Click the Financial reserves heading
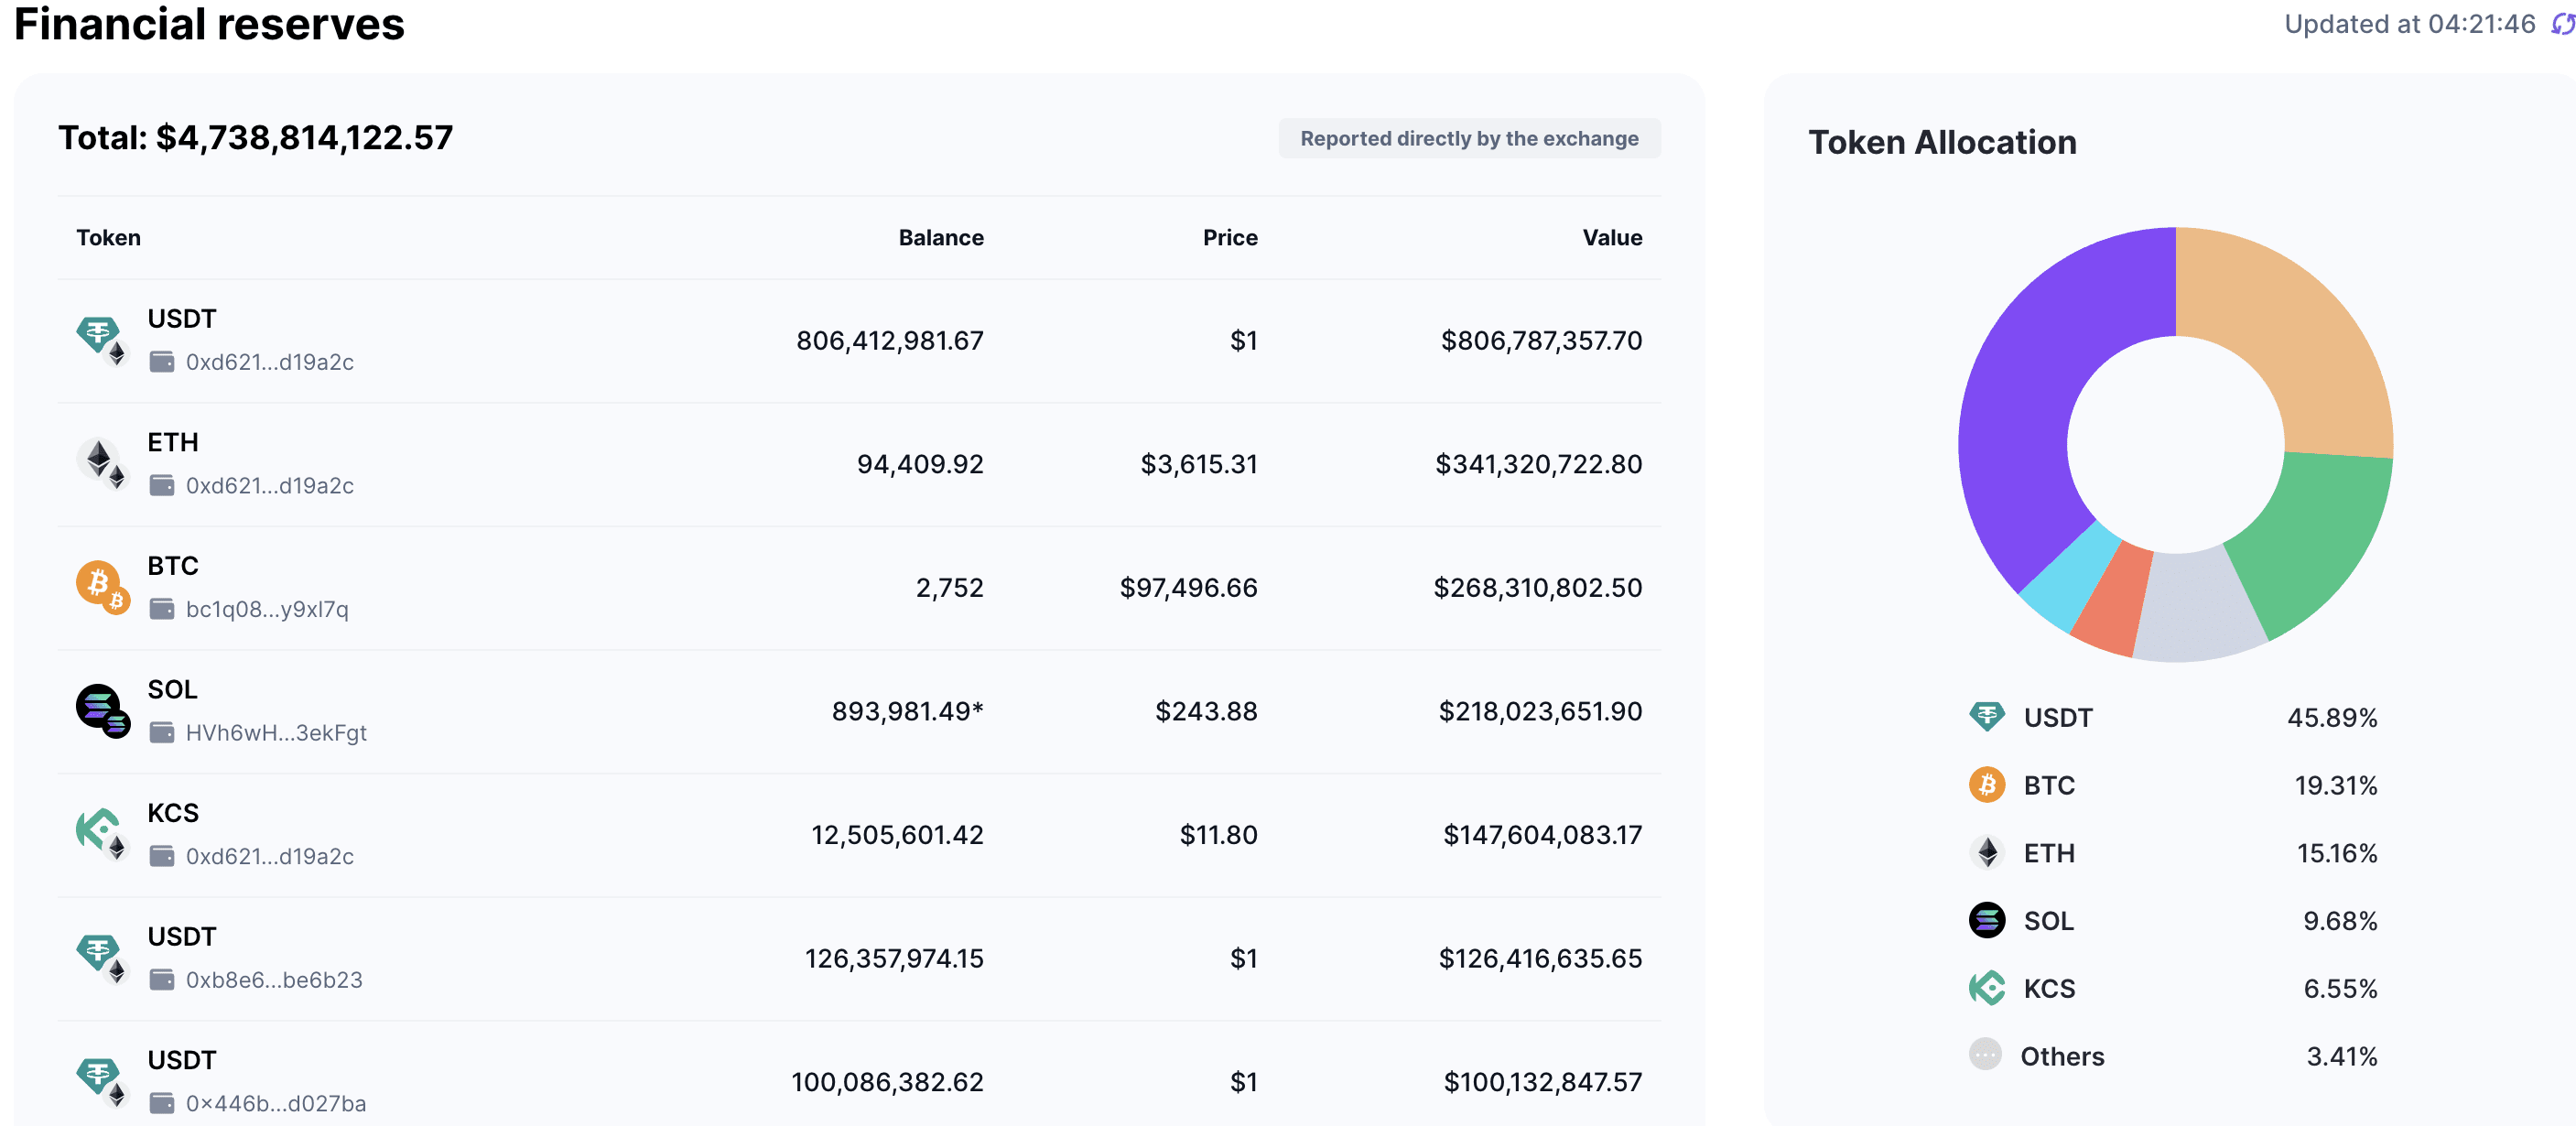Image resolution: width=2576 pixels, height=1126 pixels. 209,24
